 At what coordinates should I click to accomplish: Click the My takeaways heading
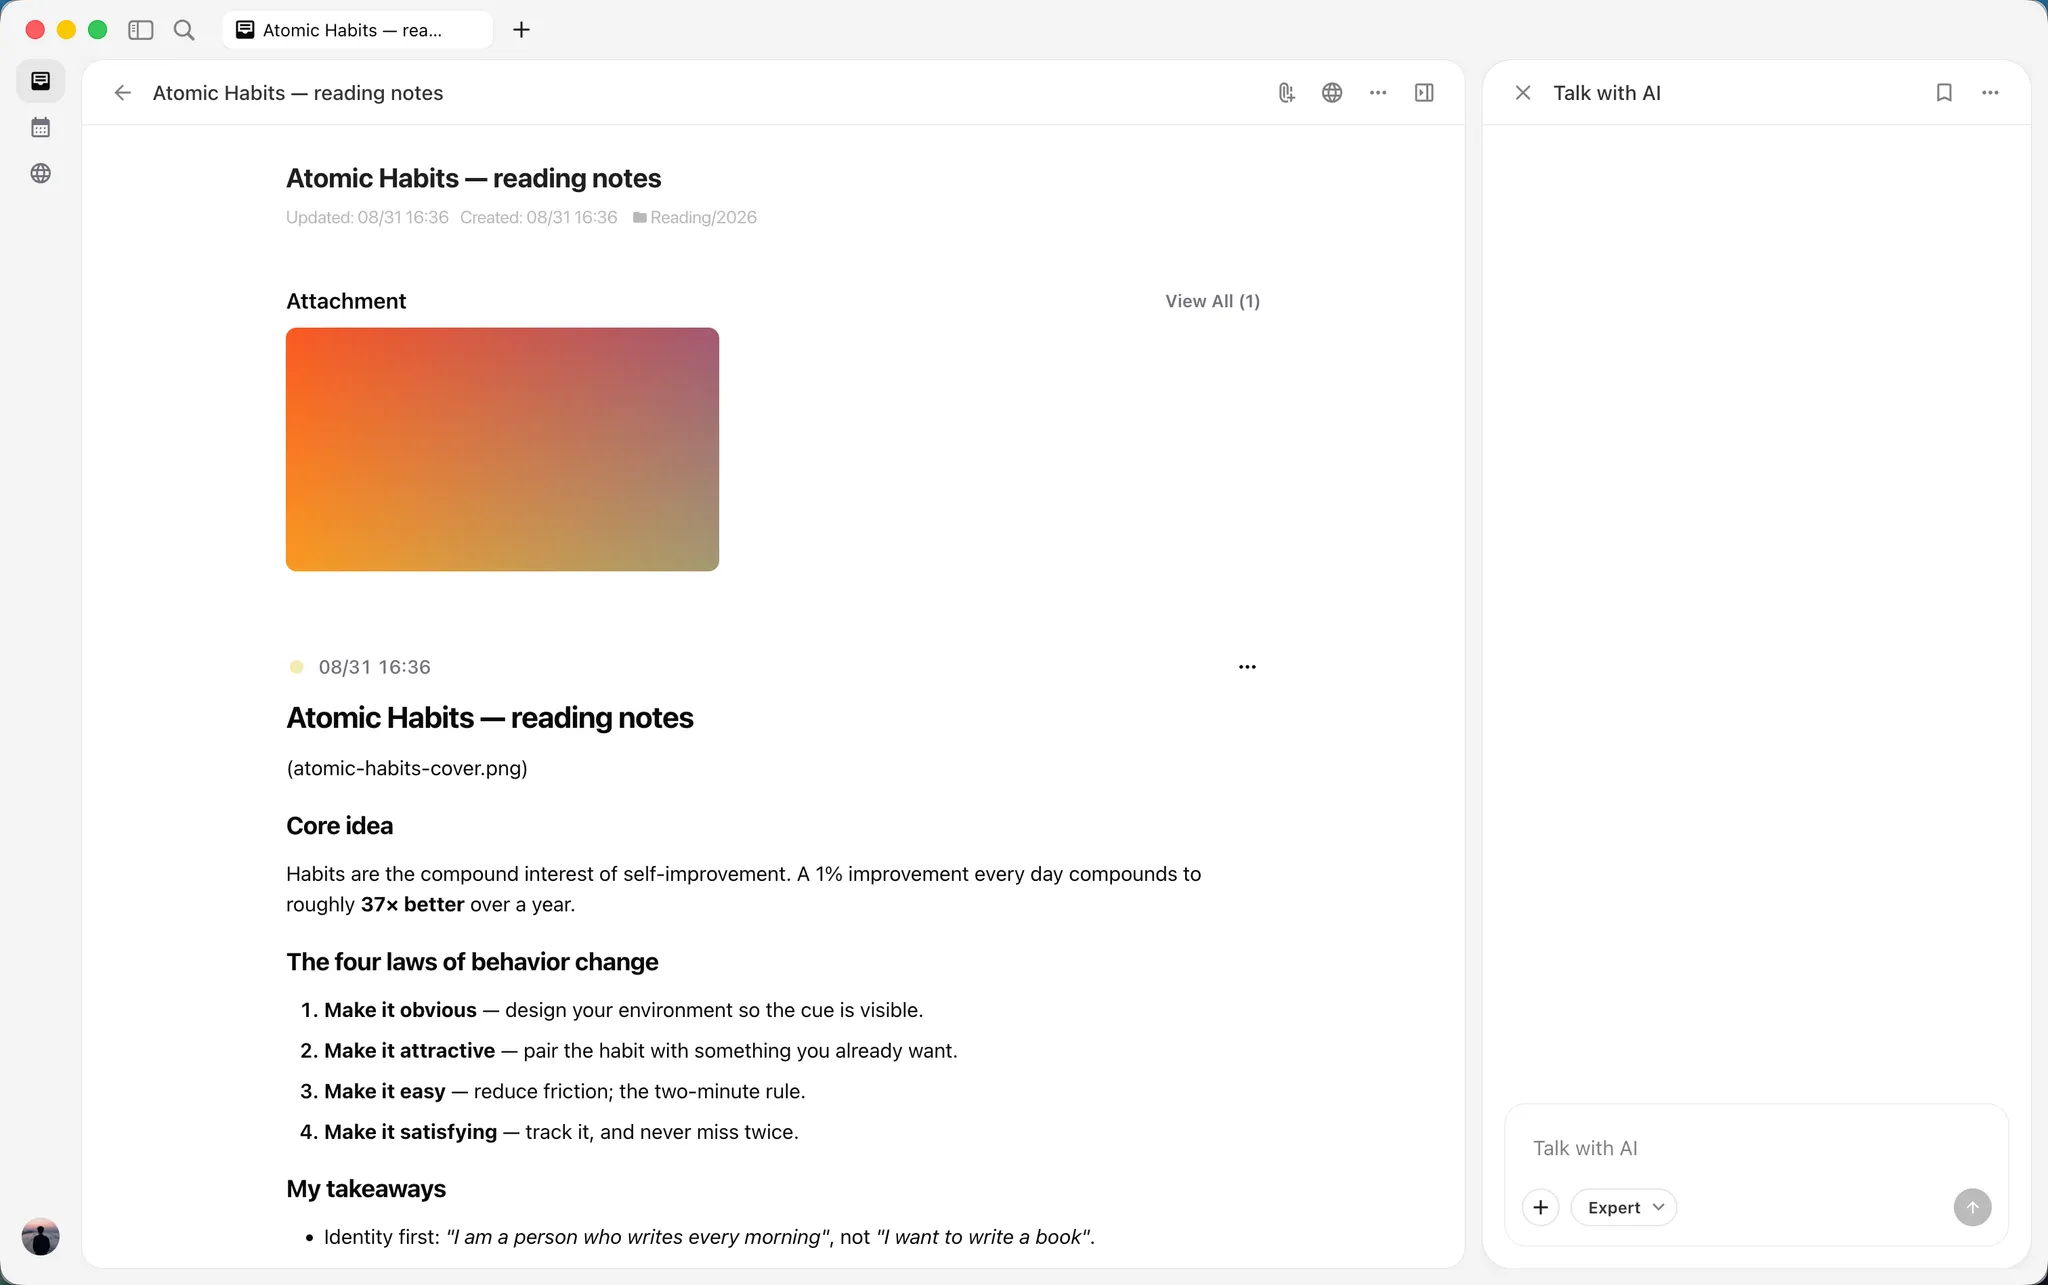(x=366, y=1189)
